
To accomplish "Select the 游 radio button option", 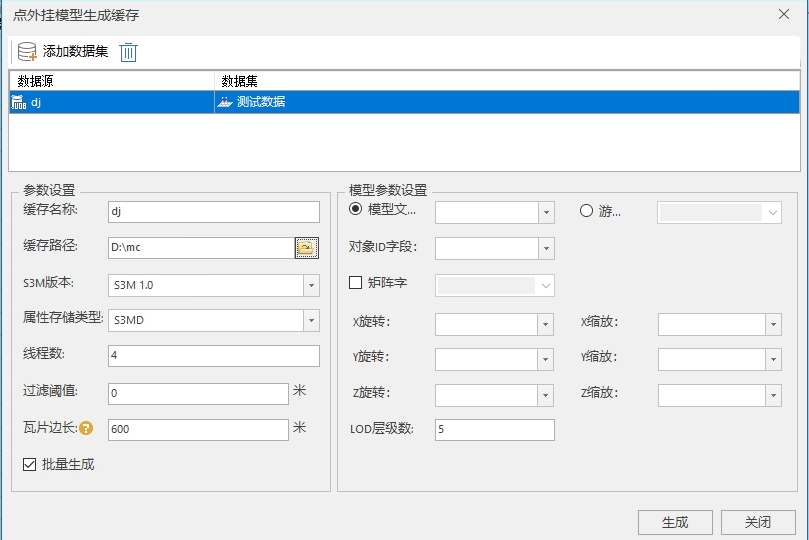I will pos(587,210).
